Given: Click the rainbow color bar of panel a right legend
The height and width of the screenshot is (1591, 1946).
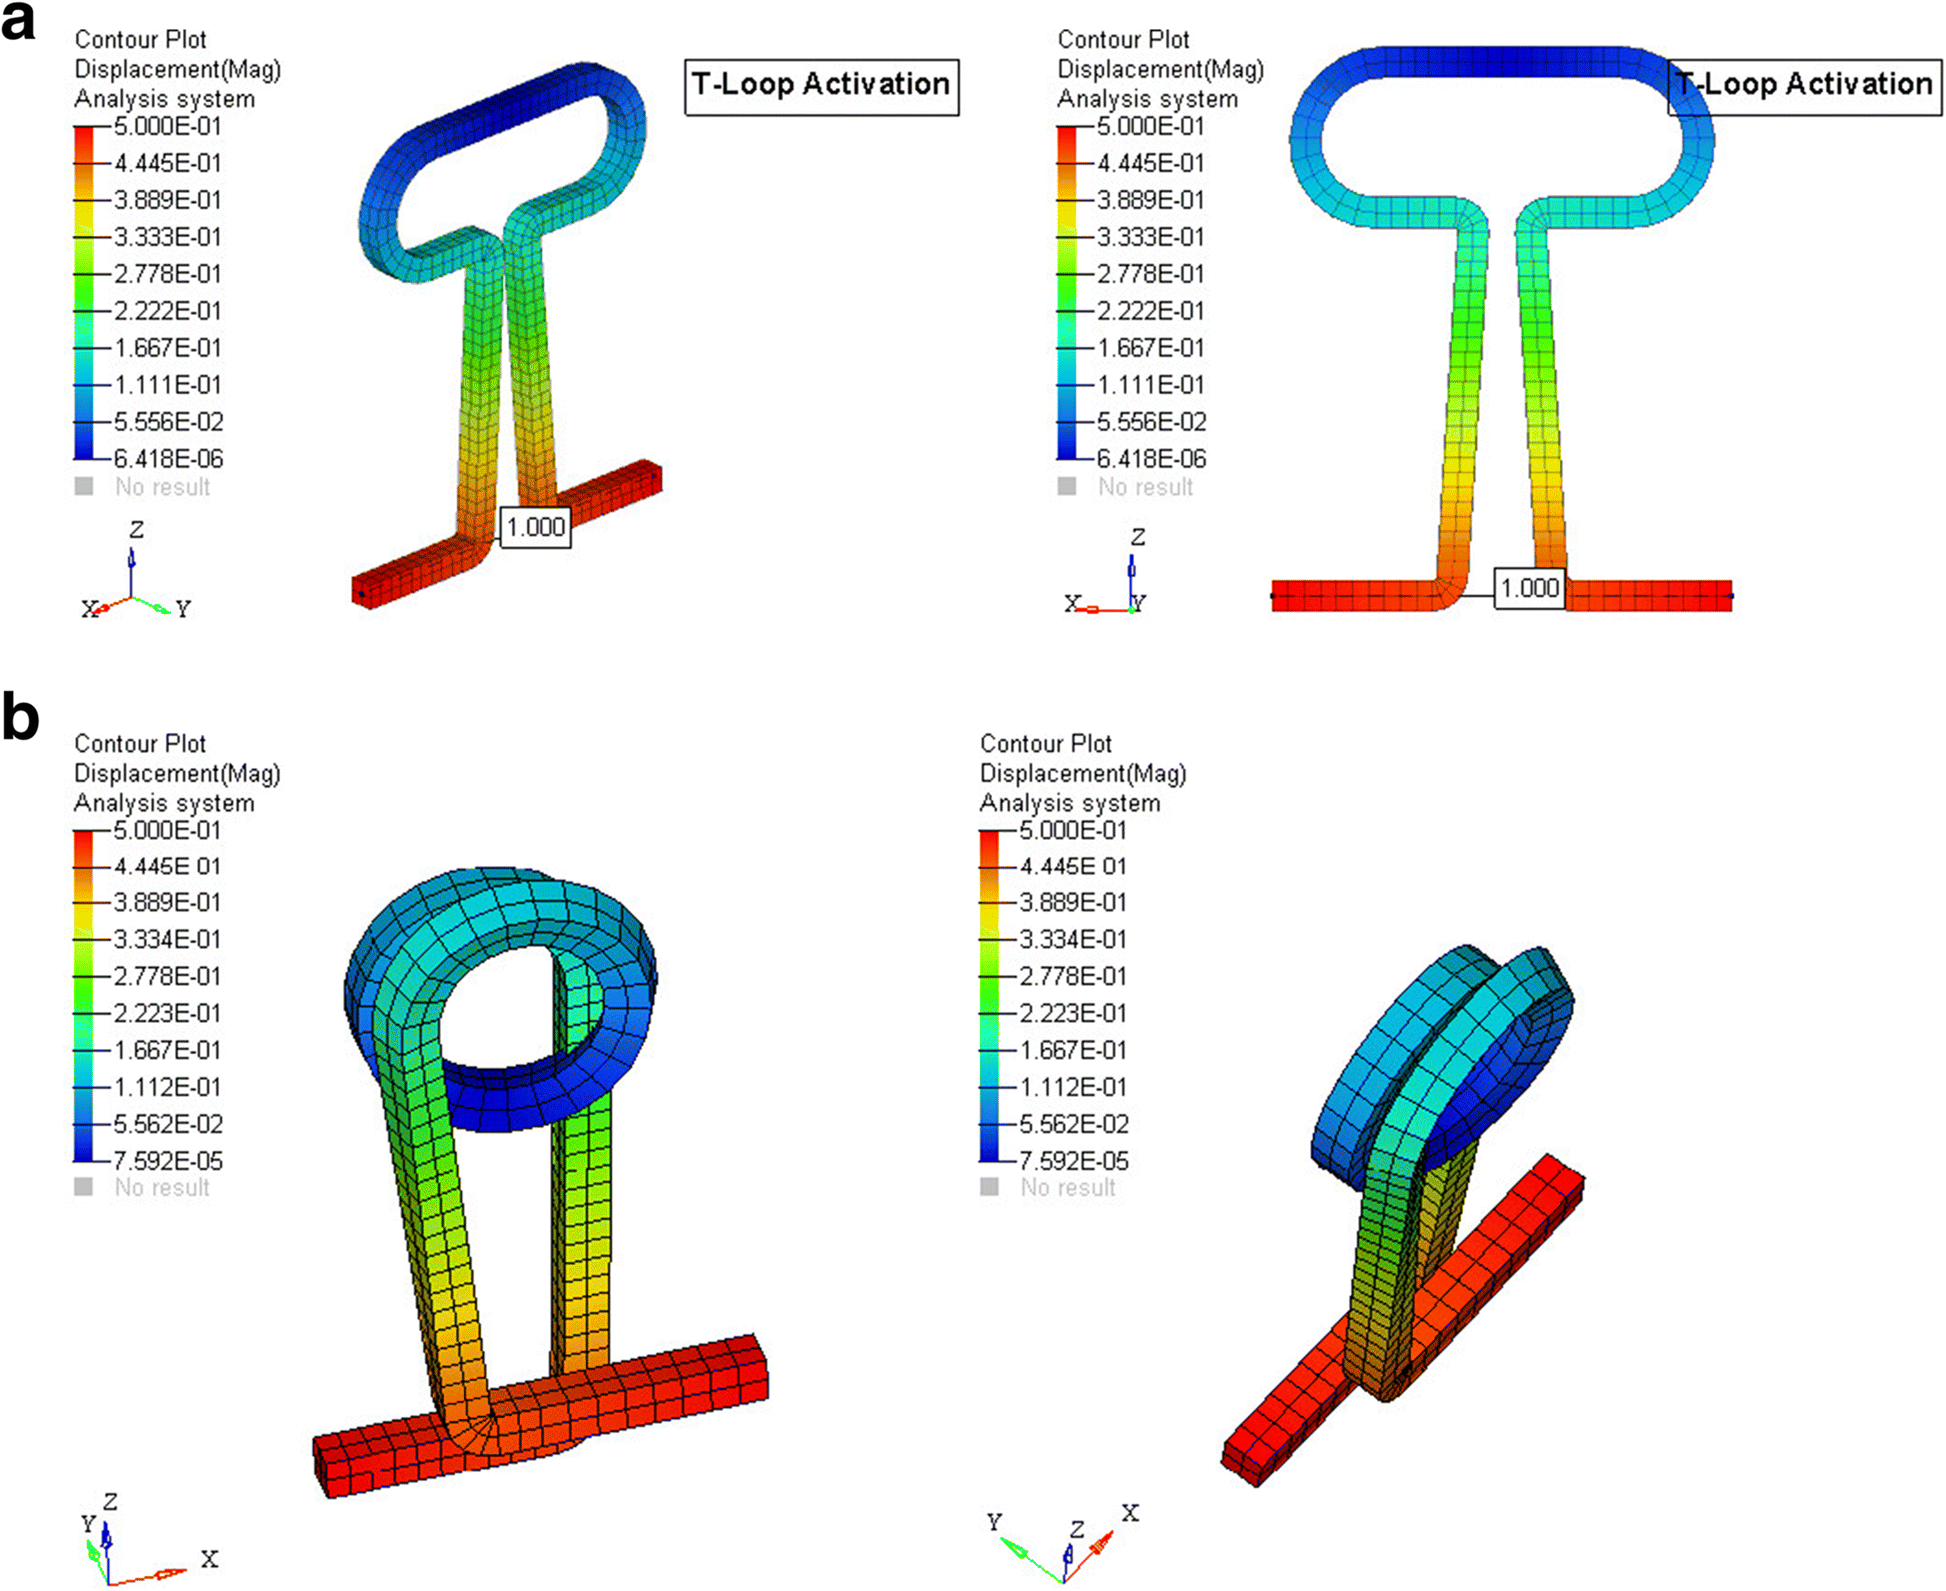Looking at the screenshot, I should pos(1067,293).
